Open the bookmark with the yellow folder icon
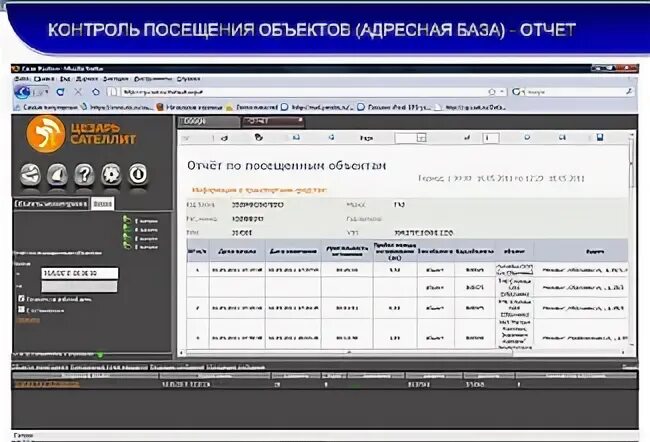This screenshot has width=650, height=442. click(x=252, y=107)
